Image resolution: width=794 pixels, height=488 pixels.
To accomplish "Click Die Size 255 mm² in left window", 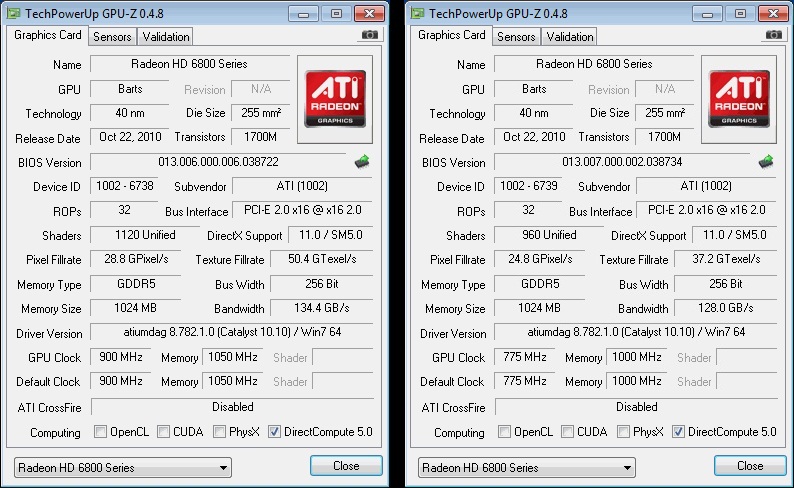I will pyautogui.click(x=260, y=113).
